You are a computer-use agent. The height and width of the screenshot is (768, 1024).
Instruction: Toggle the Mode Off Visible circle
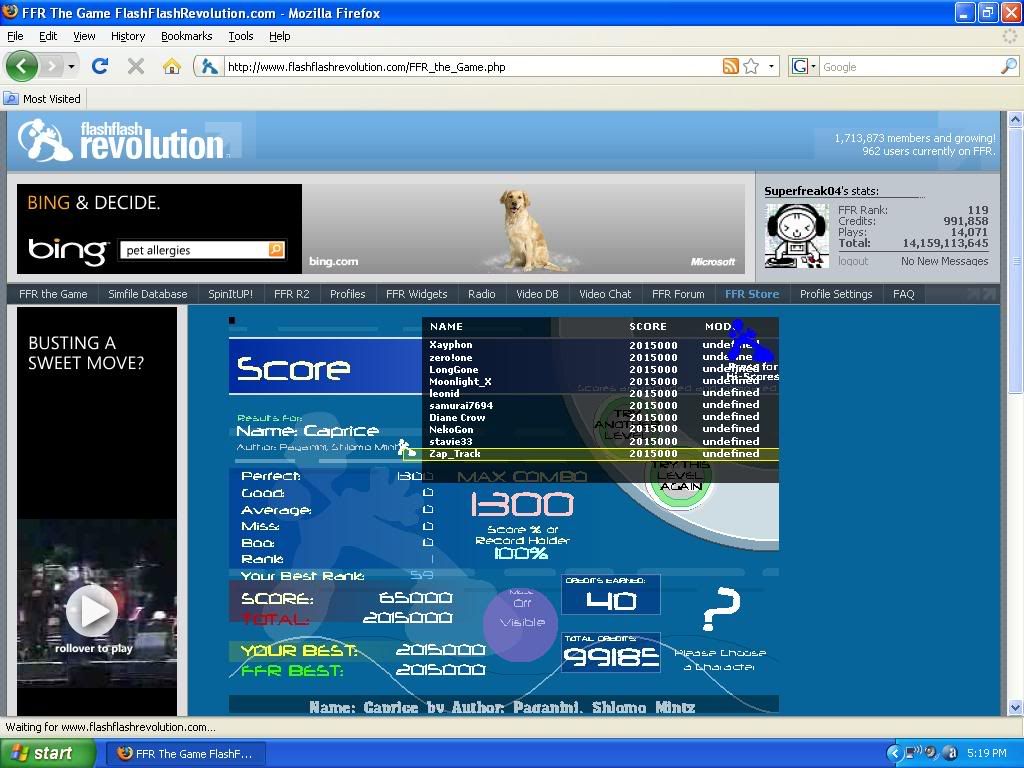tap(521, 622)
